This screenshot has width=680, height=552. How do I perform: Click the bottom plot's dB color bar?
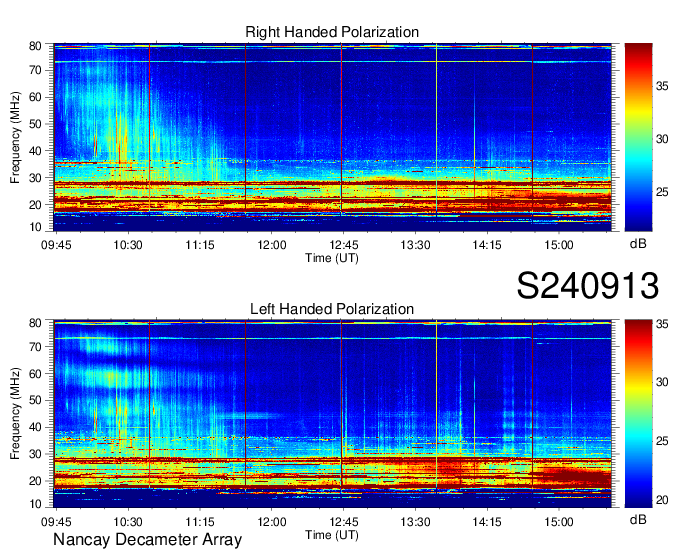(x=638, y=414)
